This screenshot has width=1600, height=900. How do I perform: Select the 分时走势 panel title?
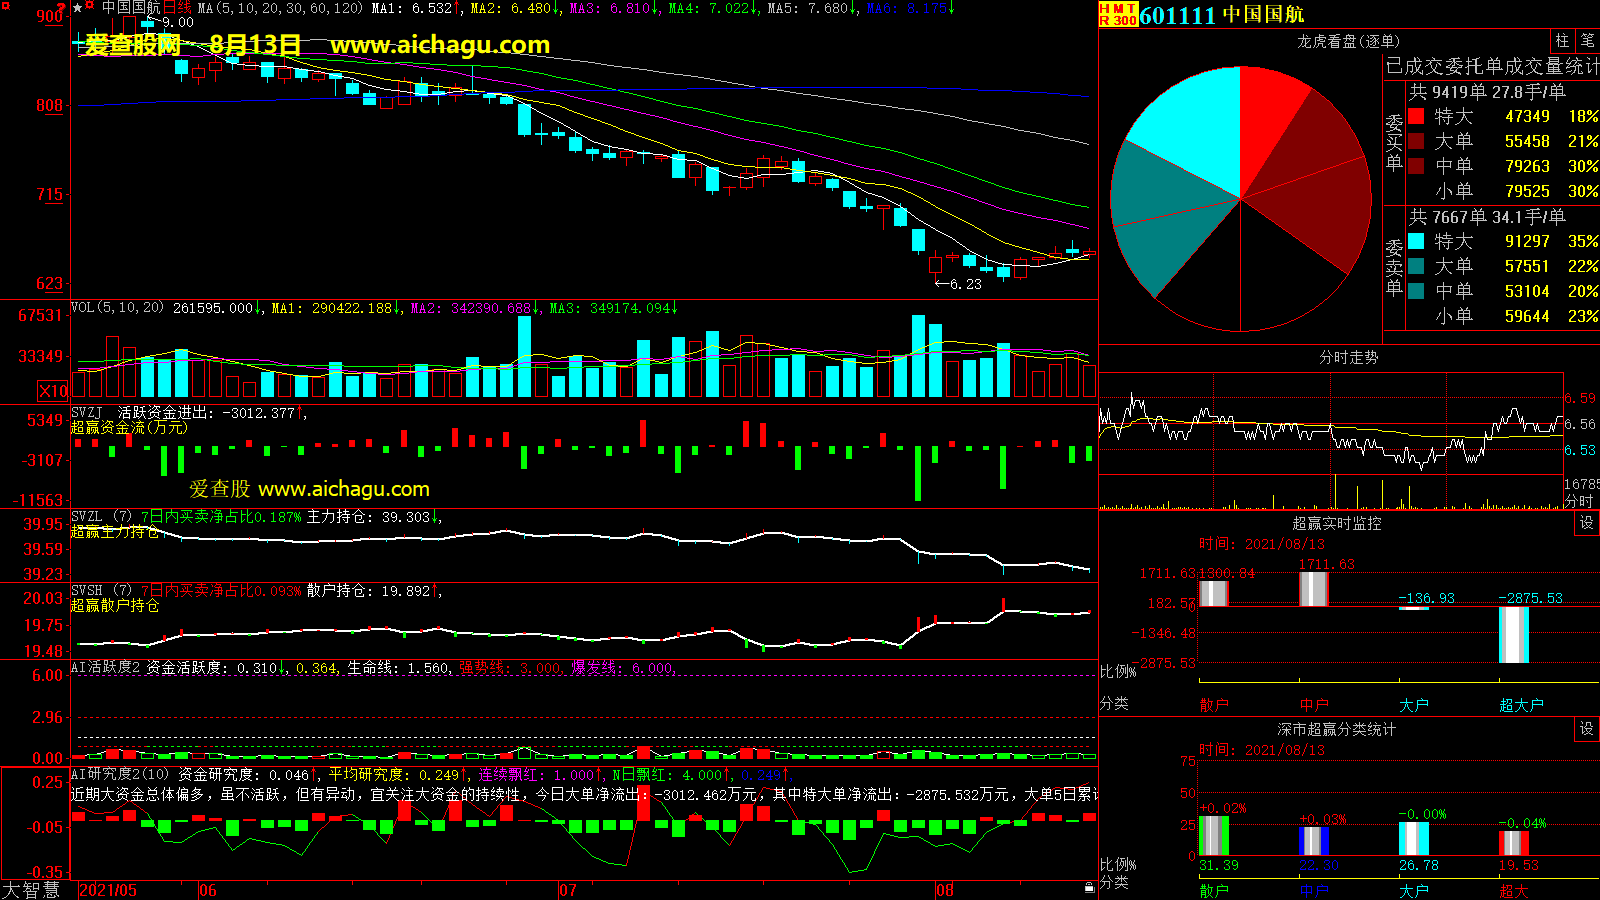tap(1348, 357)
